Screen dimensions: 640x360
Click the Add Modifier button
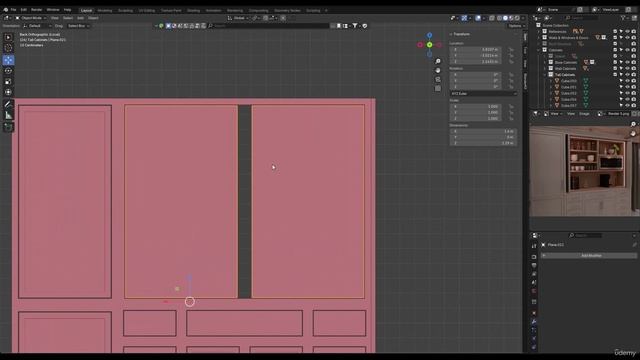589,256
